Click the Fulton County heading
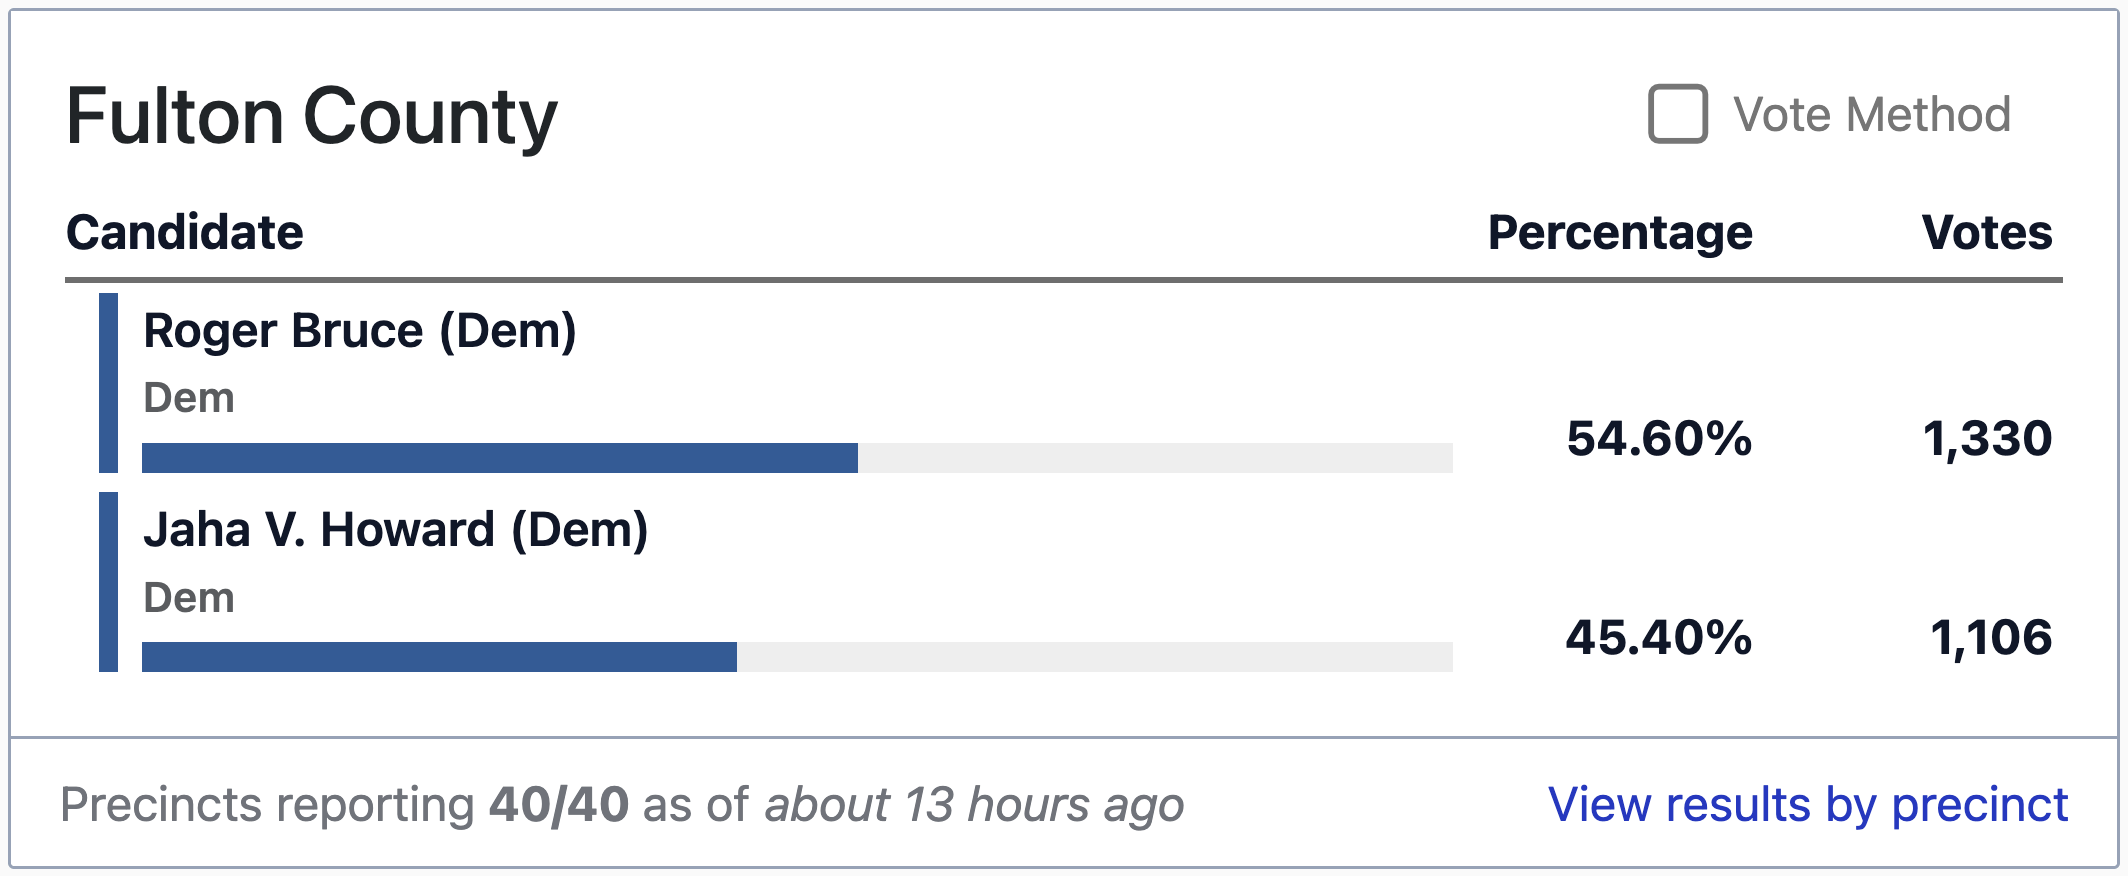 pos(312,117)
